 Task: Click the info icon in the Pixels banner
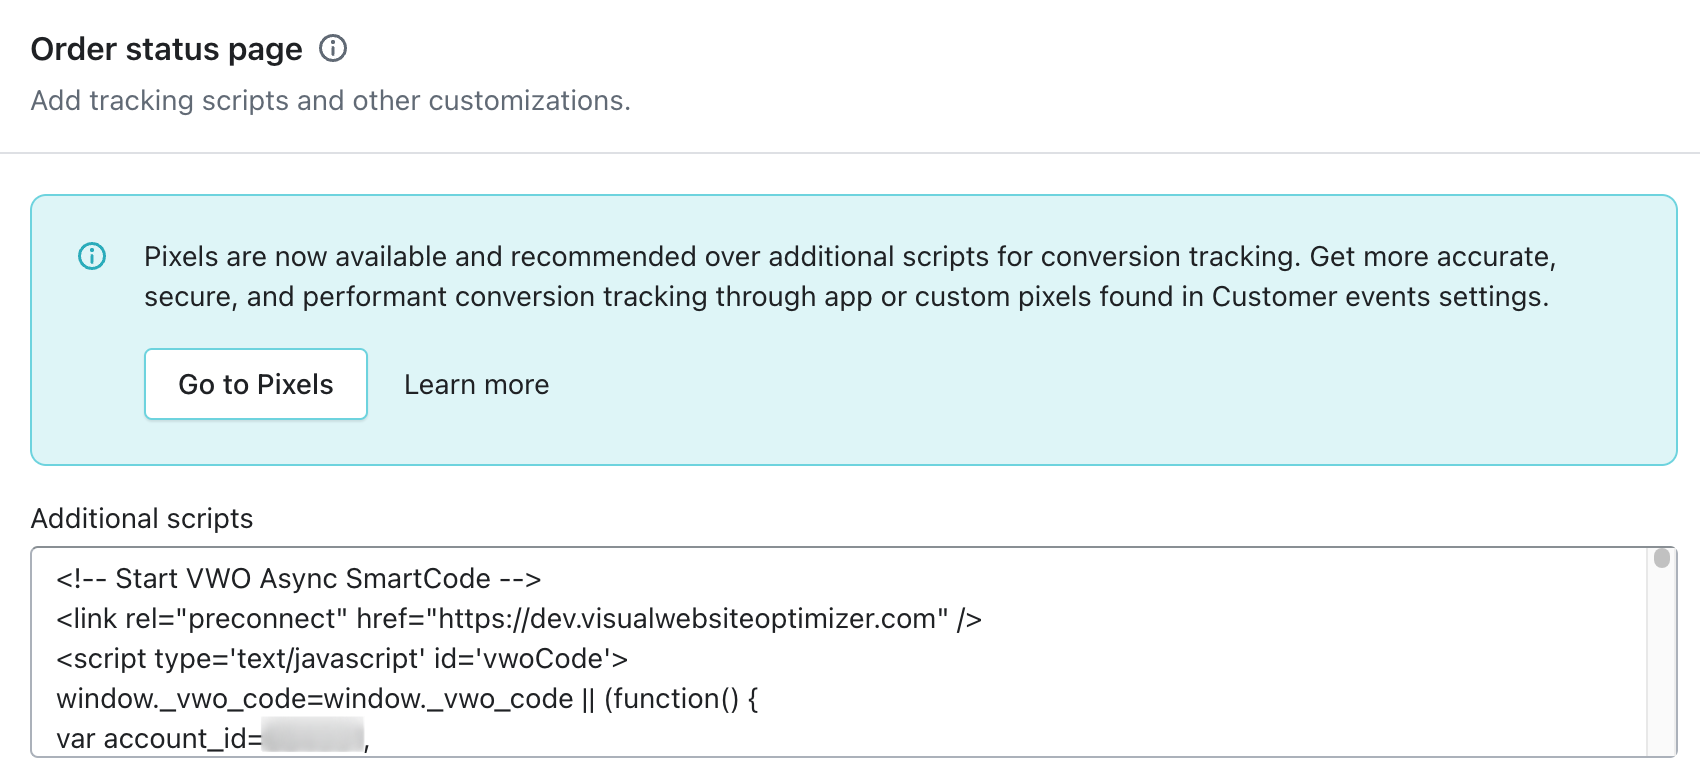coord(92,256)
